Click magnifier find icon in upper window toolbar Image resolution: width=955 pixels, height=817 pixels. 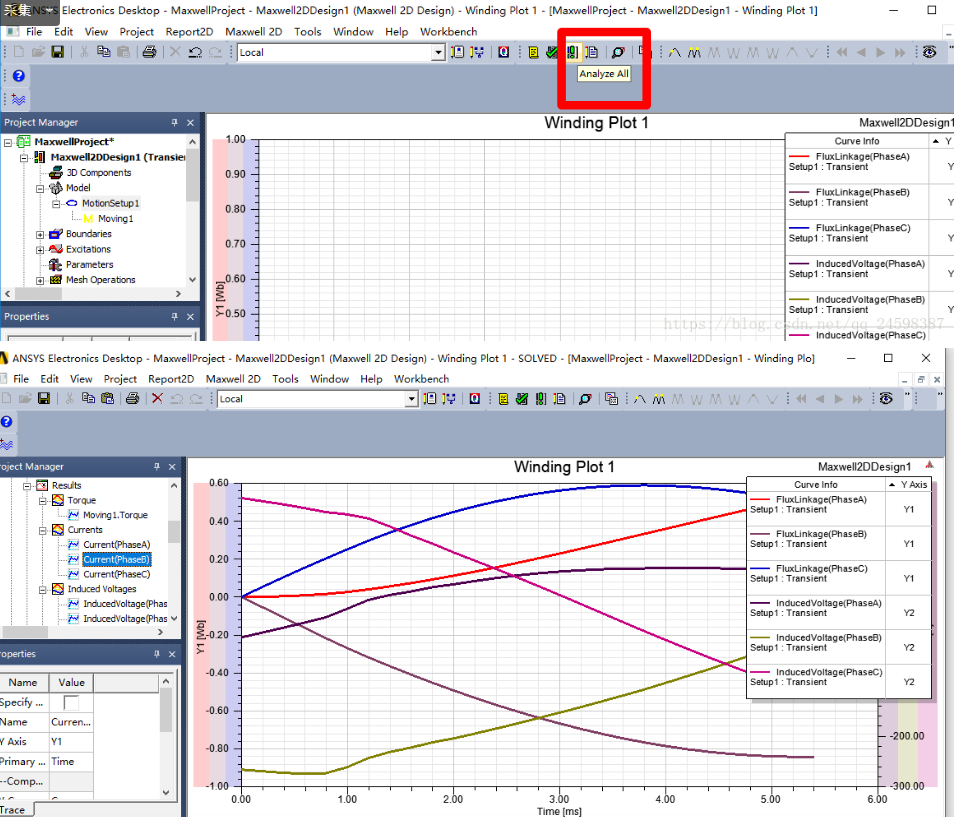[618, 52]
